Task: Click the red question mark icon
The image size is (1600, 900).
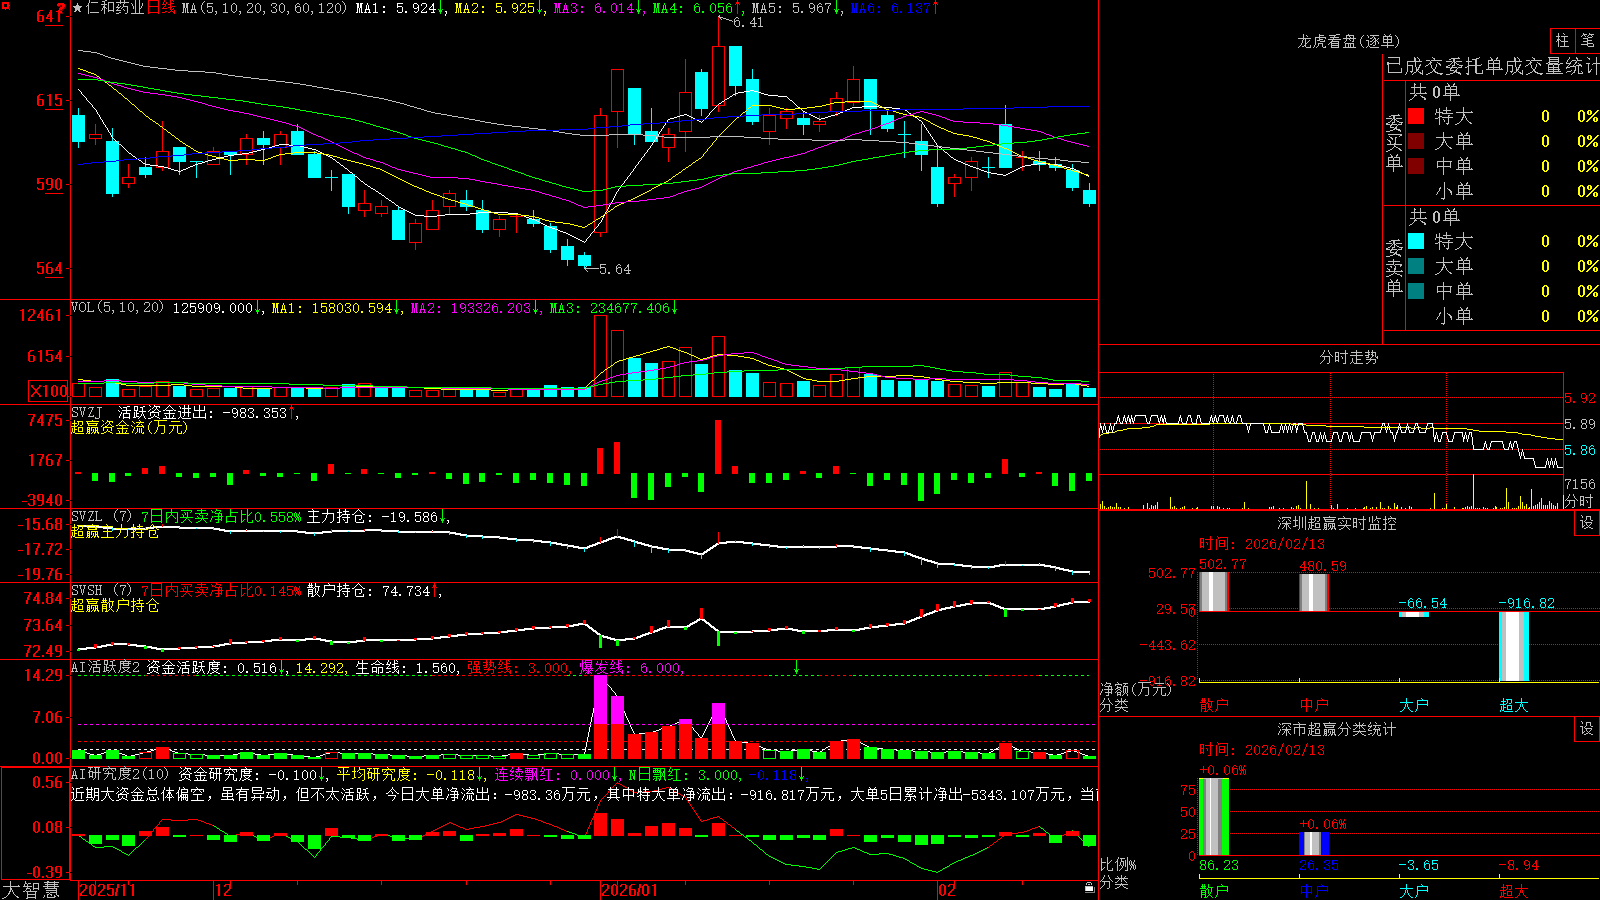Action: (62, 8)
